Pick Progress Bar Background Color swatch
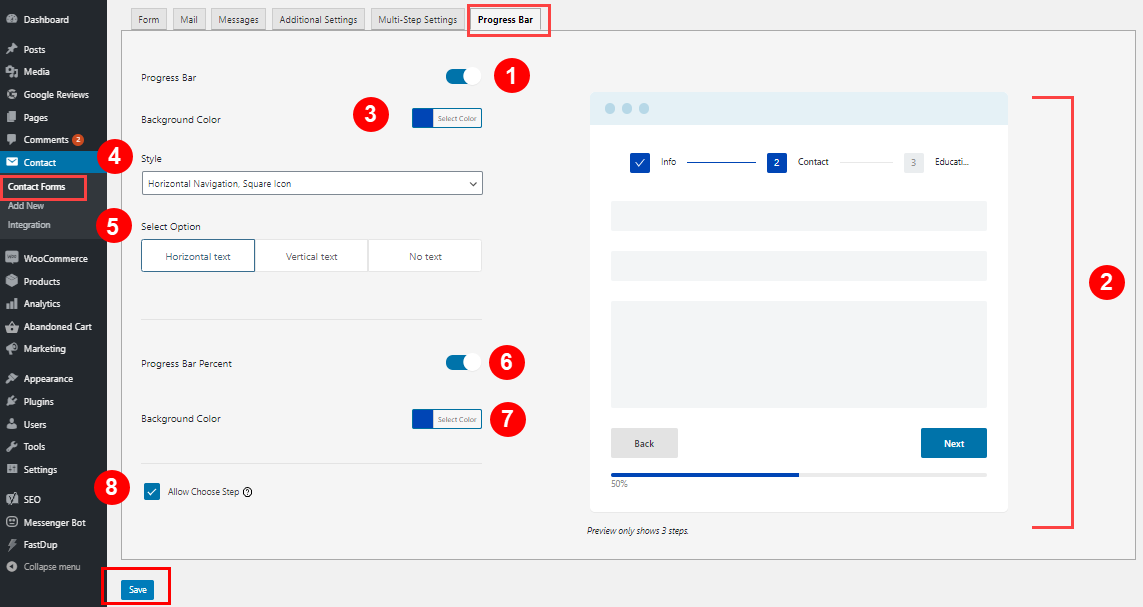 (x=423, y=118)
